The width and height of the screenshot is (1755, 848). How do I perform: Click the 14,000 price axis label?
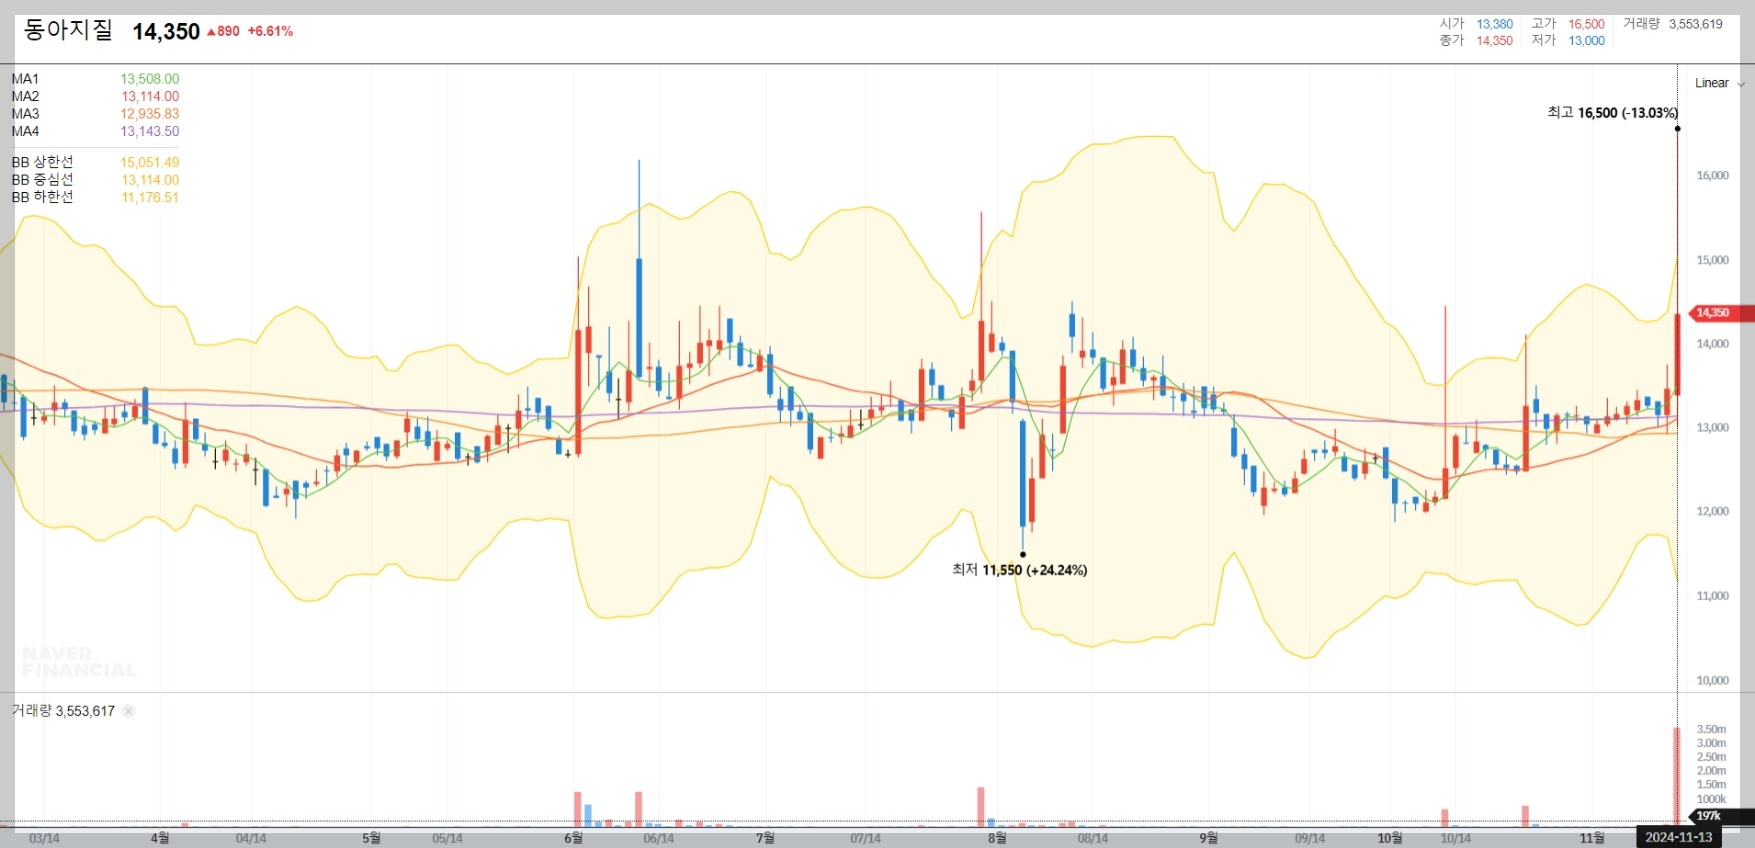coord(1712,344)
